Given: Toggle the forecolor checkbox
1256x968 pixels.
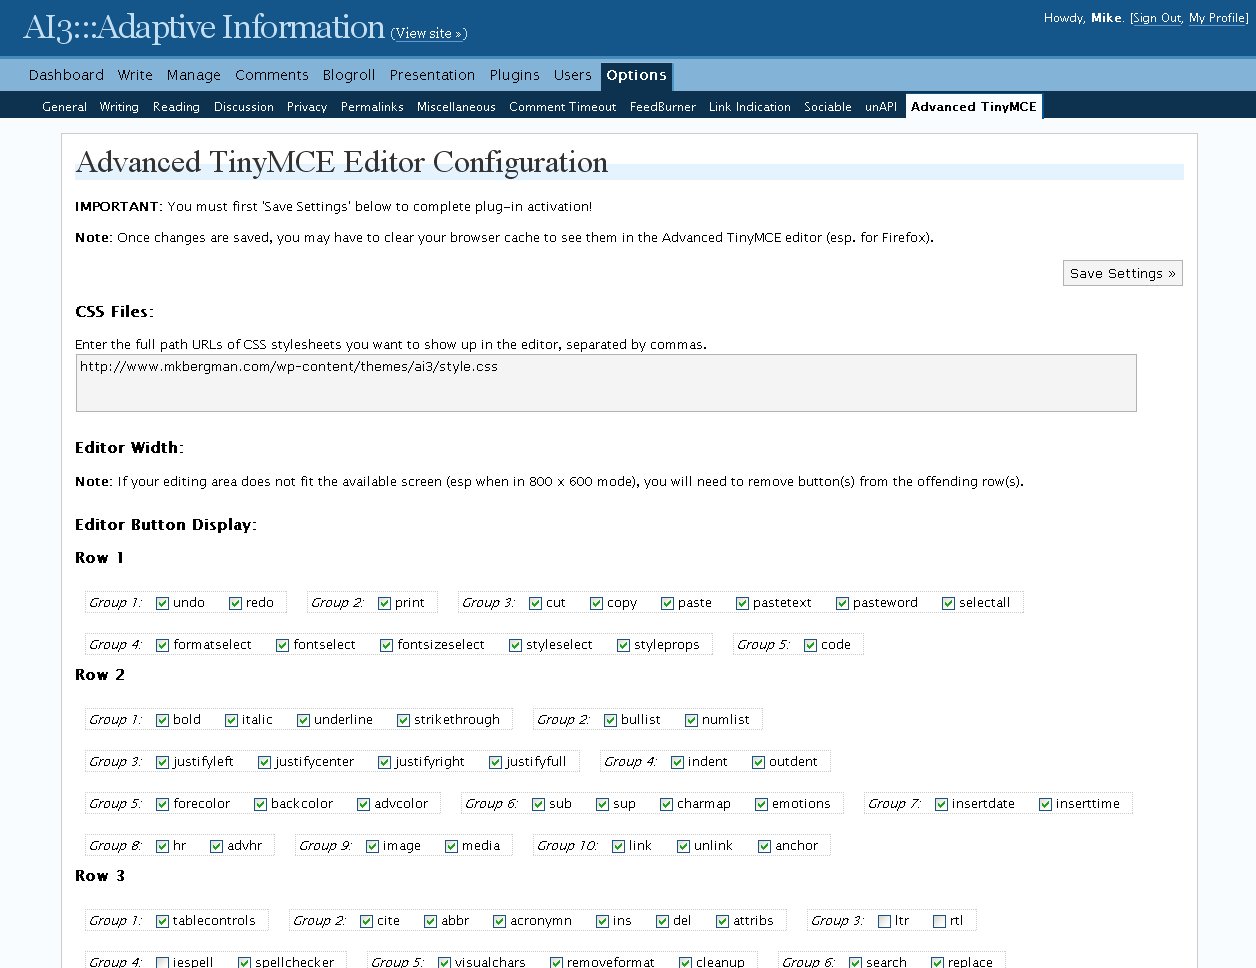Looking at the screenshot, I should click(162, 804).
